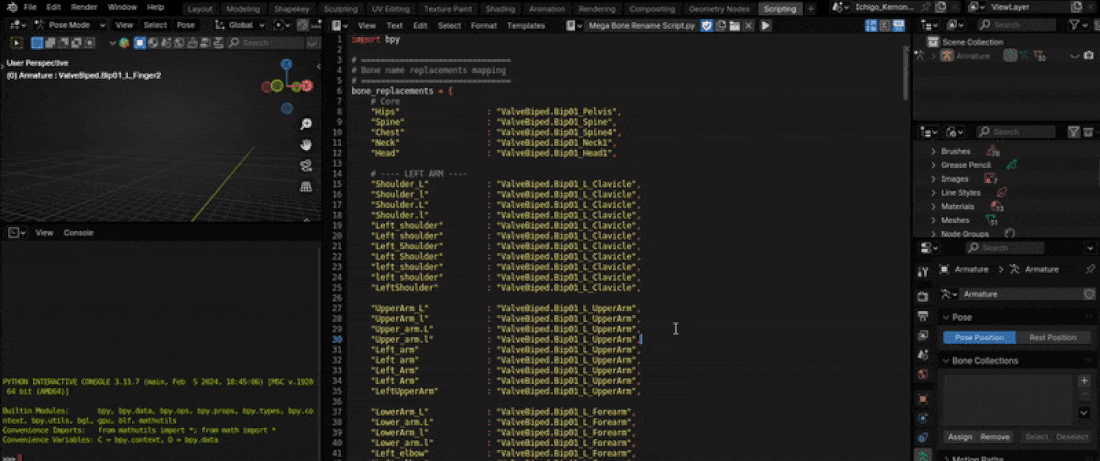The image size is (1100, 461).
Task: Unlink the Mega Bone Rename Script text
Action: (749, 25)
